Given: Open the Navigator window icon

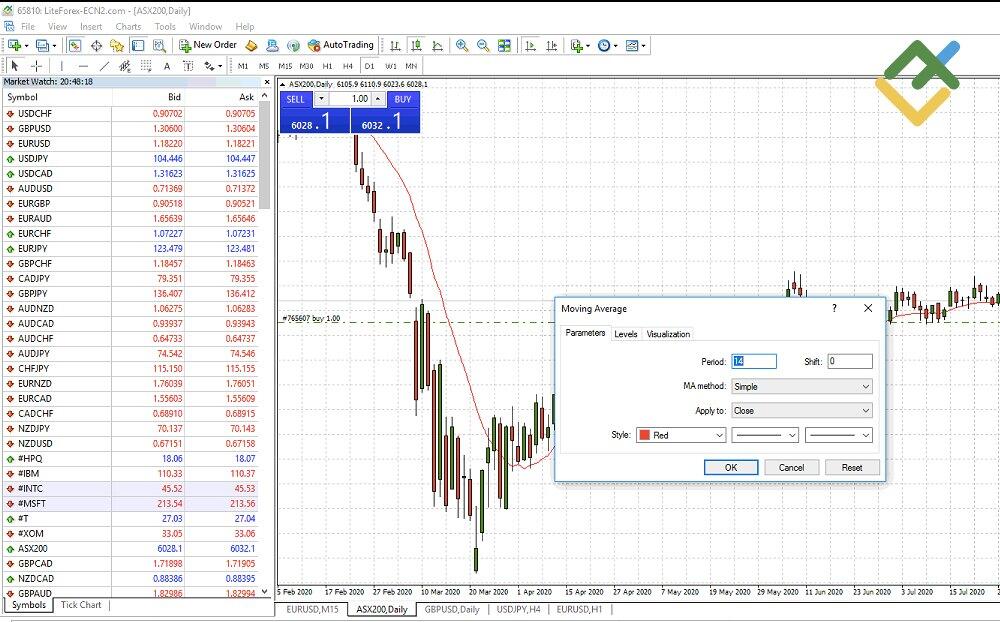Looking at the screenshot, I should click(117, 45).
